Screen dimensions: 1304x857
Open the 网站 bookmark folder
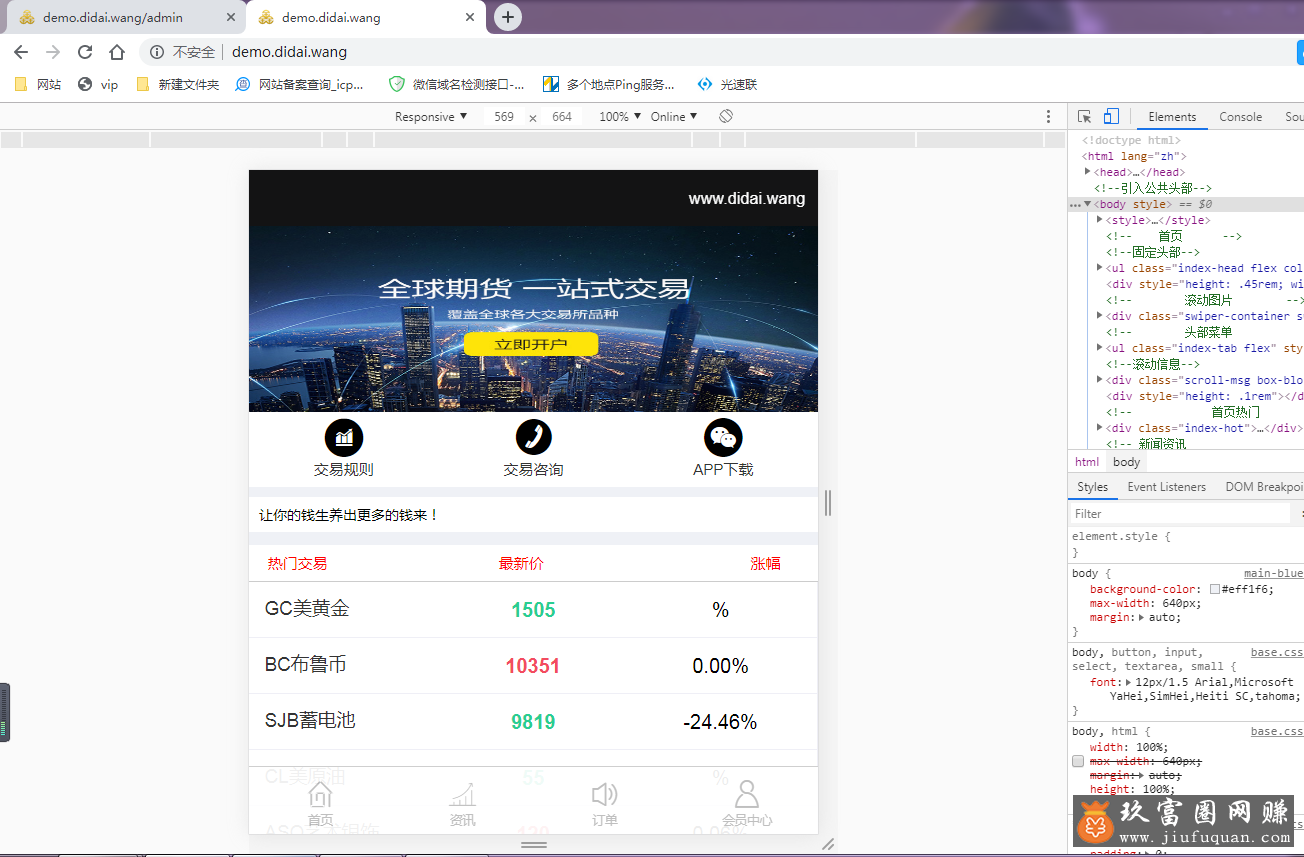pyautogui.click(x=38, y=85)
